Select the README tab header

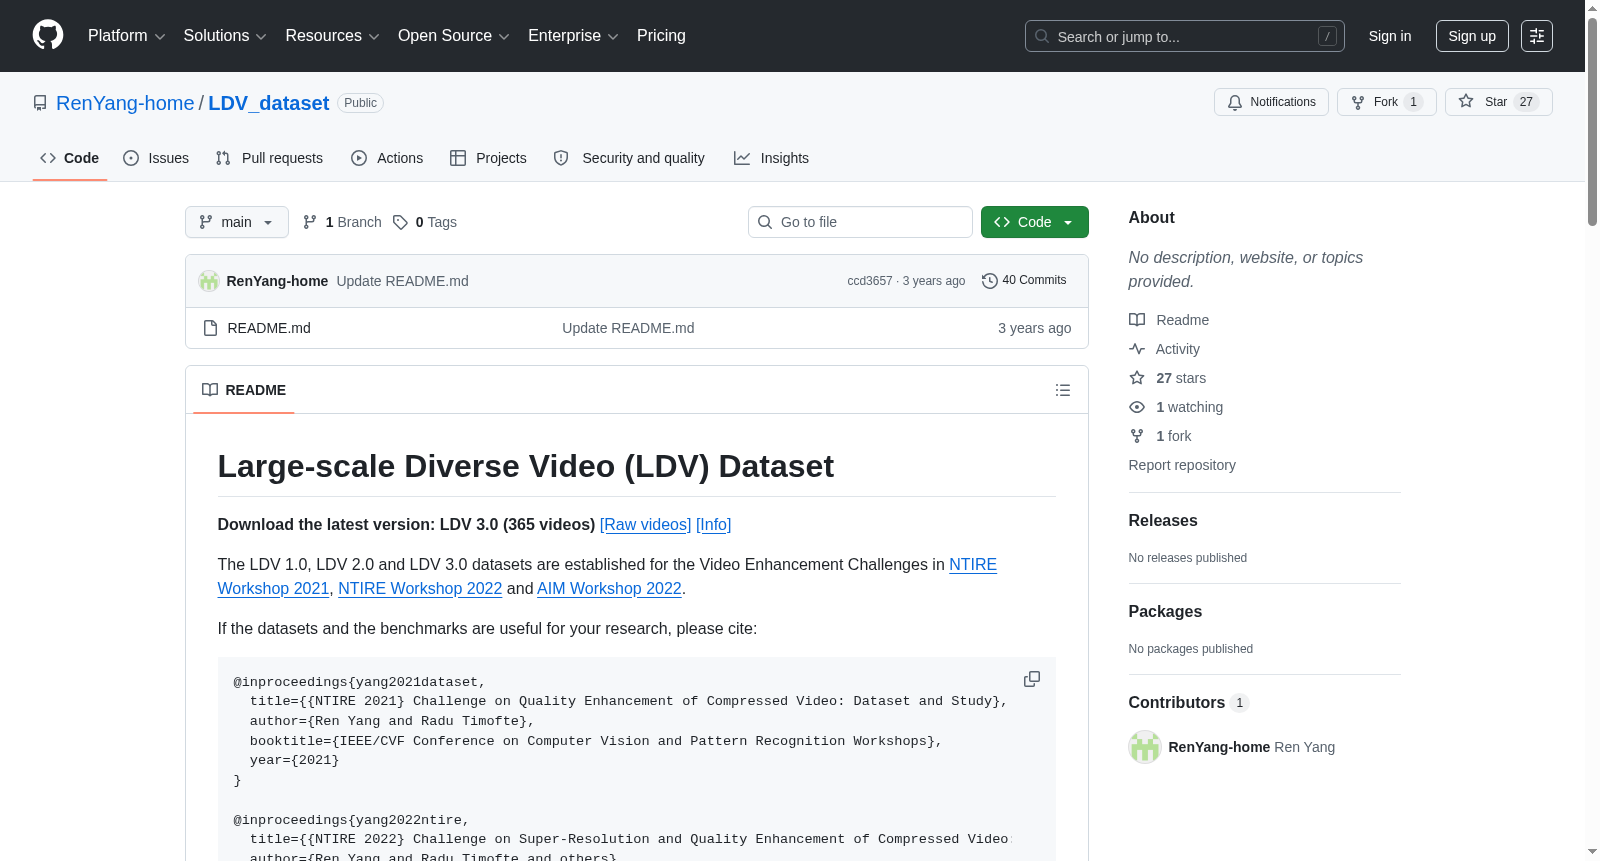pyautogui.click(x=244, y=390)
